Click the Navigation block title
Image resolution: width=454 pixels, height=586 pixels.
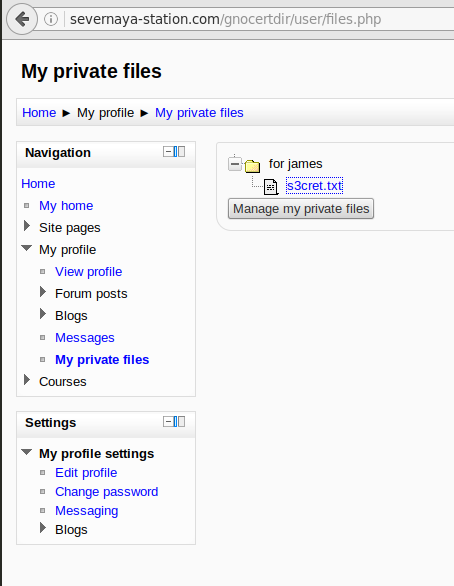tap(58, 152)
